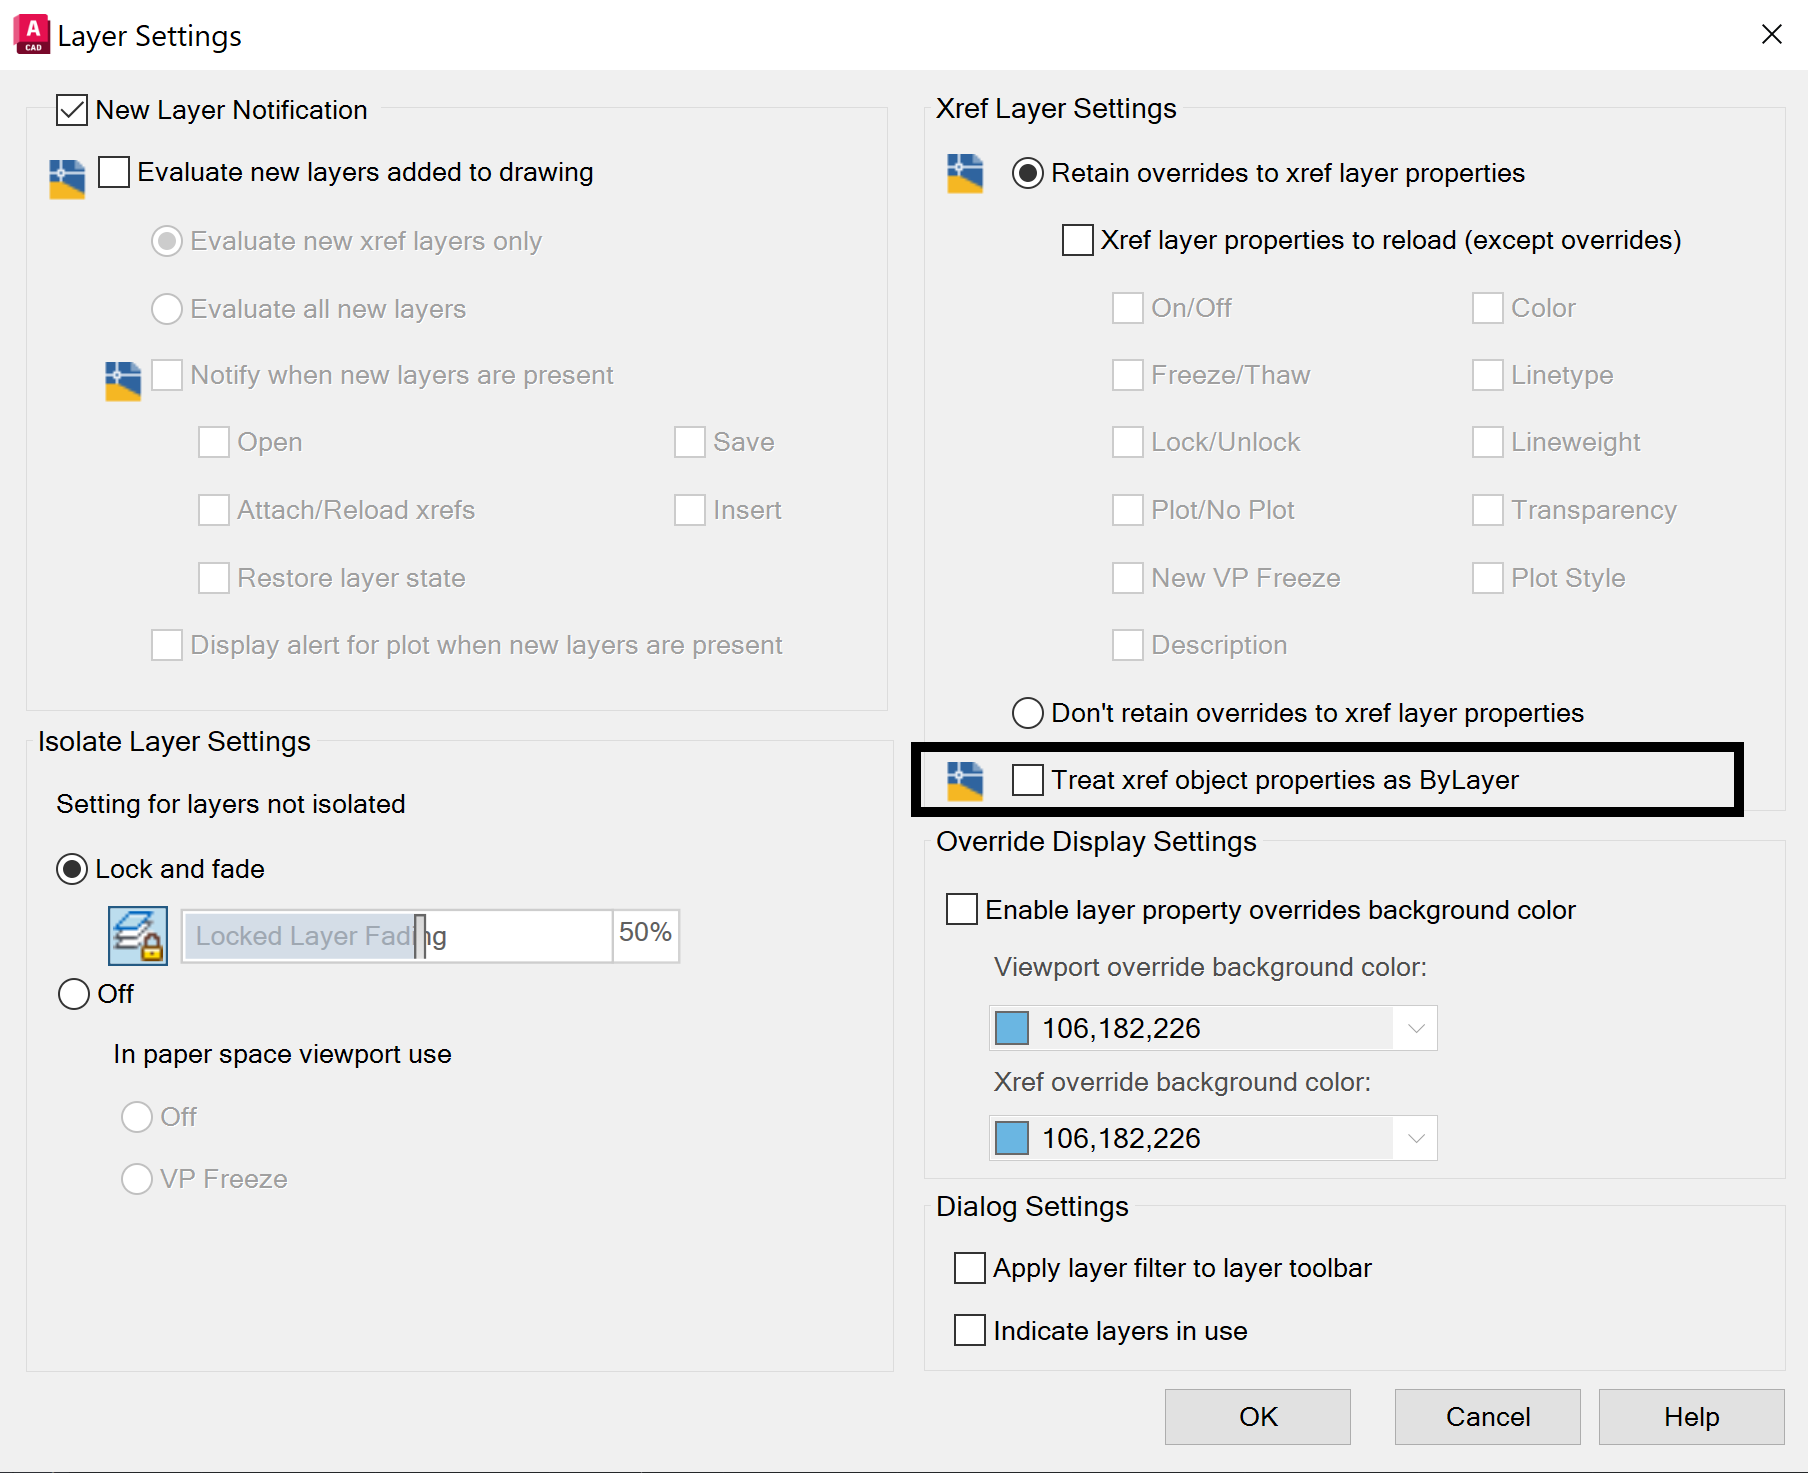1808x1473 pixels.
Task: Open Xref override background color dropdown
Action: click(x=1415, y=1138)
